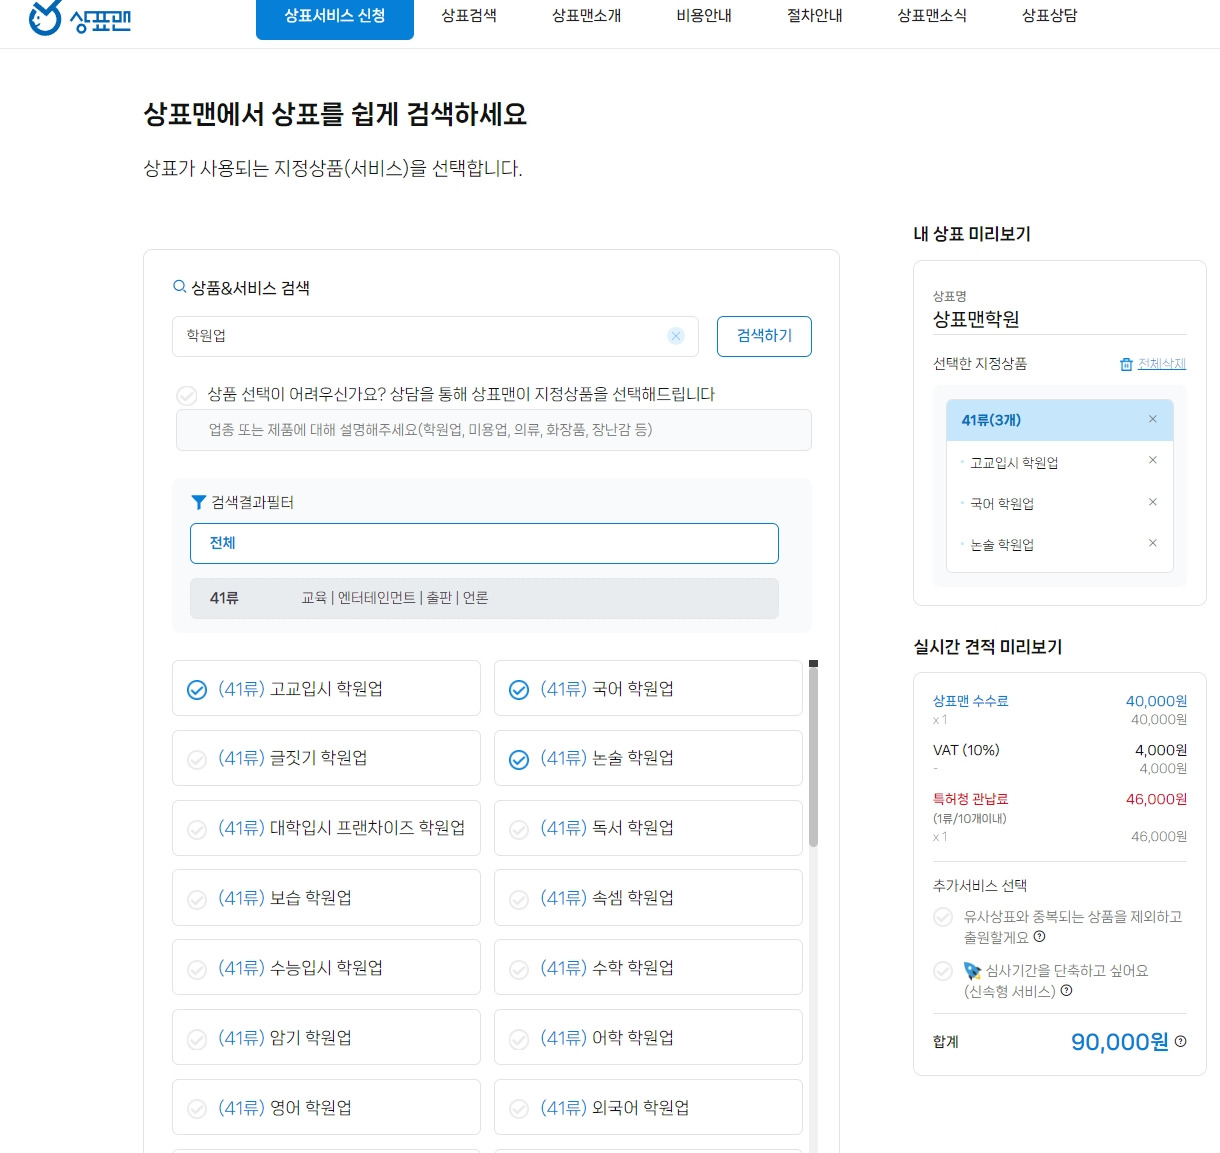Click the trash icon next to 전체삭제
Viewport: 1220px width, 1153px height.
[x=1126, y=364]
